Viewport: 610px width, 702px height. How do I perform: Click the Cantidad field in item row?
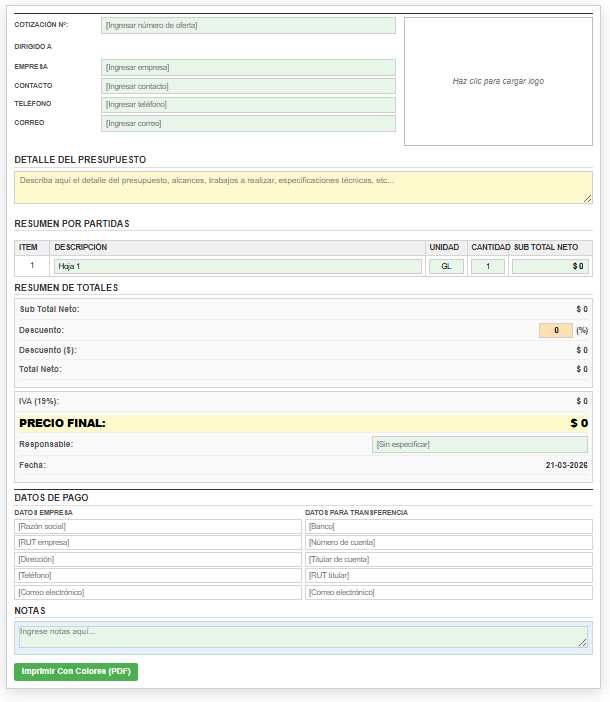click(488, 266)
